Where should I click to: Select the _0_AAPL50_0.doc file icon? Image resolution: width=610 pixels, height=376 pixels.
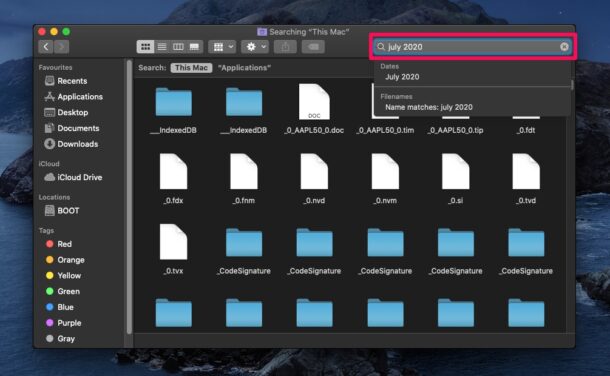314,102
